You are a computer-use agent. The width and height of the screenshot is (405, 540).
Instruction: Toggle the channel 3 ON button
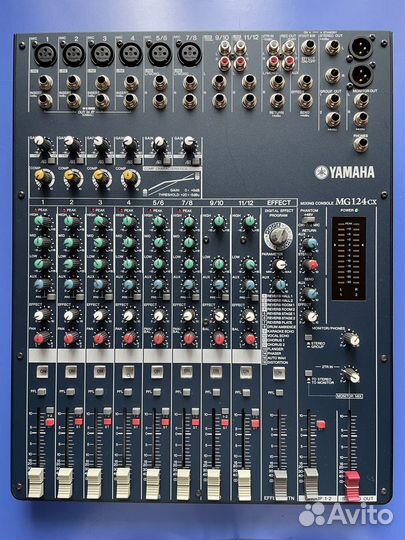(100, 371)
